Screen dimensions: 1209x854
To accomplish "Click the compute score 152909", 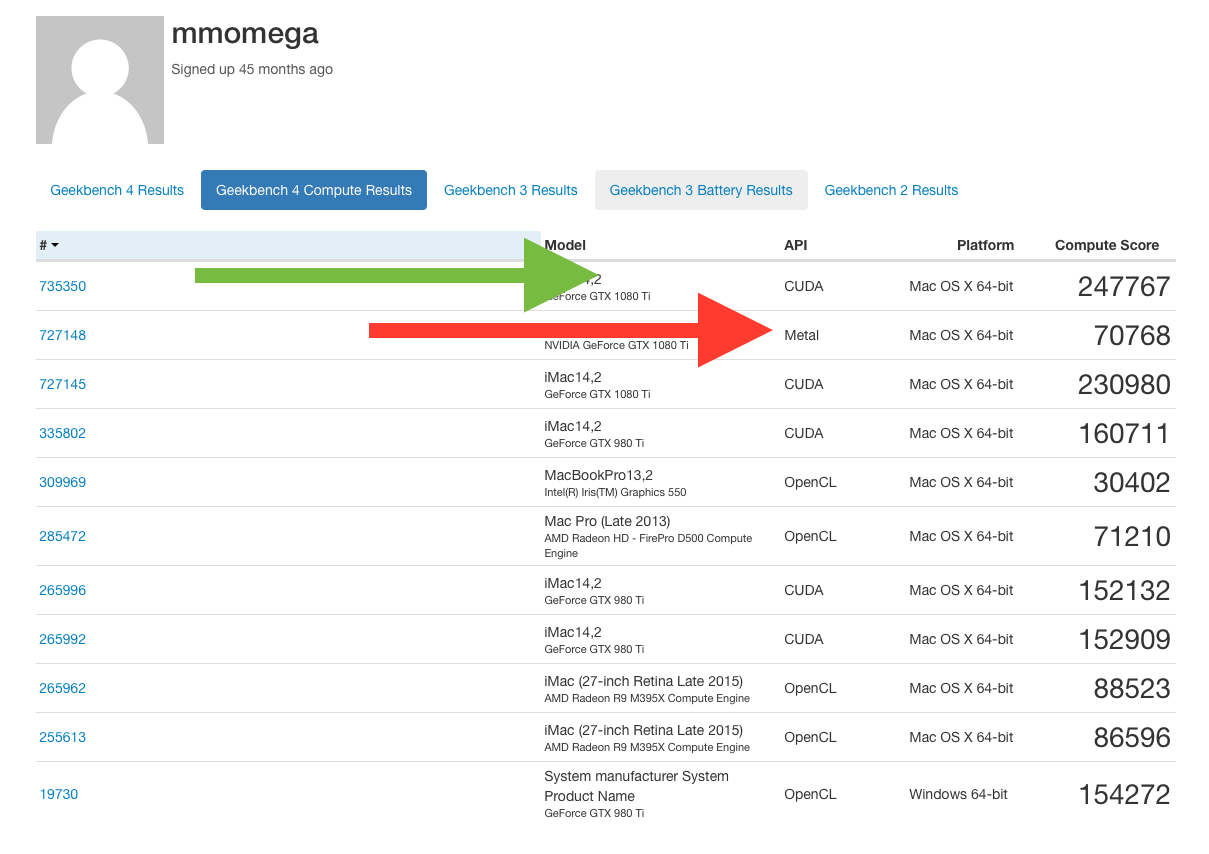I will pos(1124,639).
